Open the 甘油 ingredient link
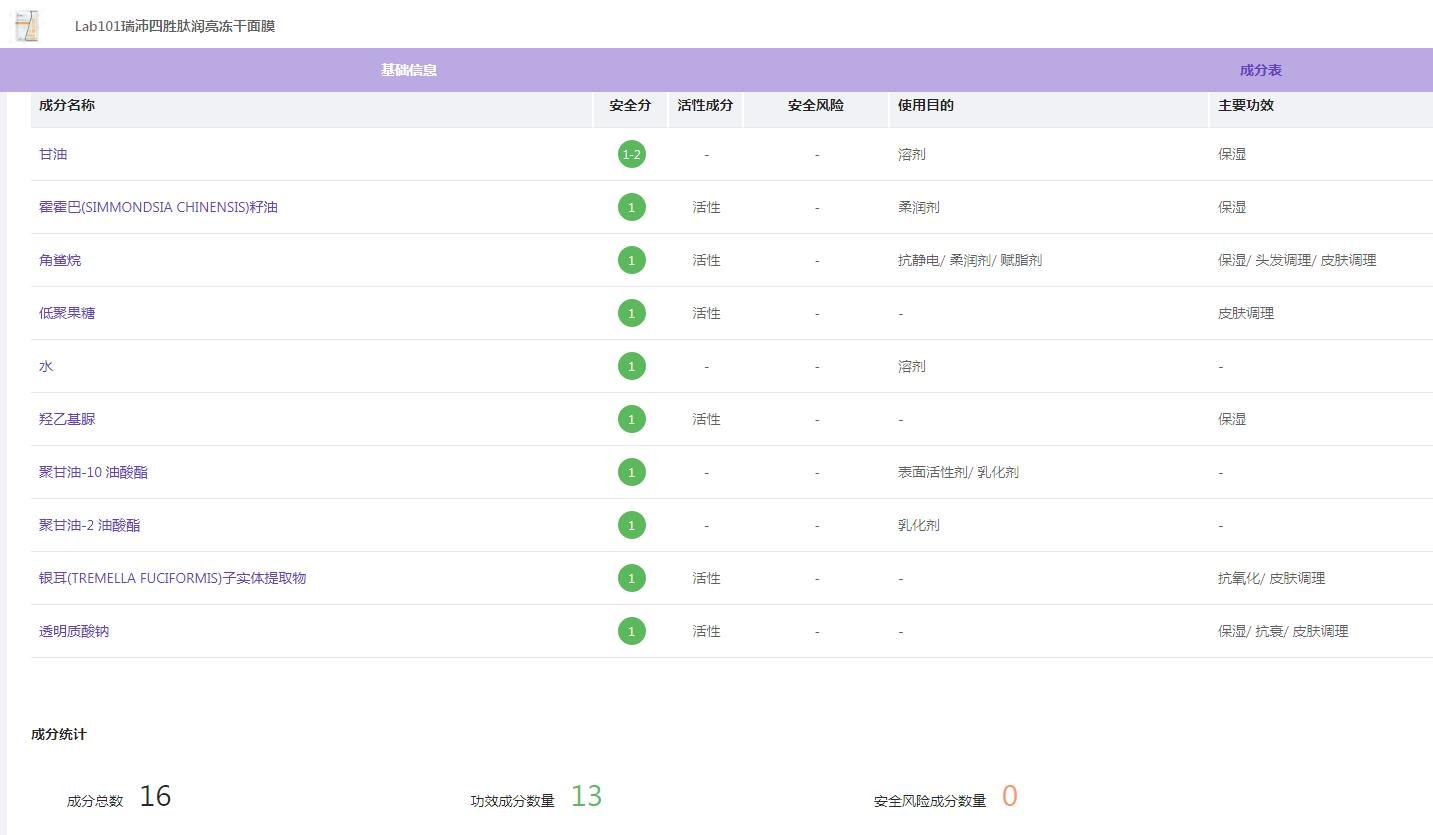 [53, 154]
